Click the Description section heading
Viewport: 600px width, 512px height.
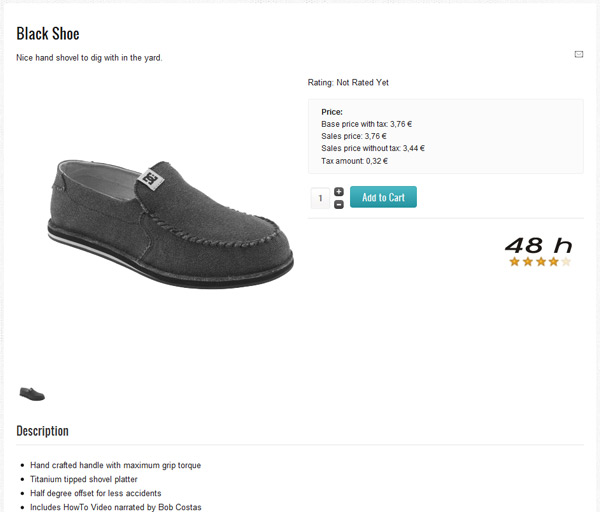tap(42, 431)
